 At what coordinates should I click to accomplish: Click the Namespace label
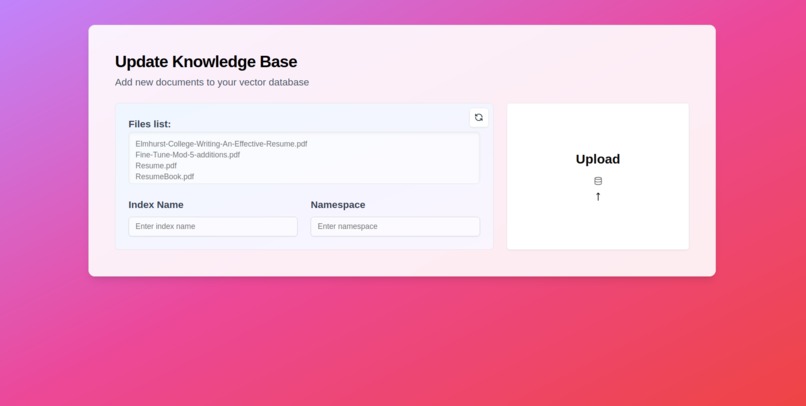click(x=338, y=205)
